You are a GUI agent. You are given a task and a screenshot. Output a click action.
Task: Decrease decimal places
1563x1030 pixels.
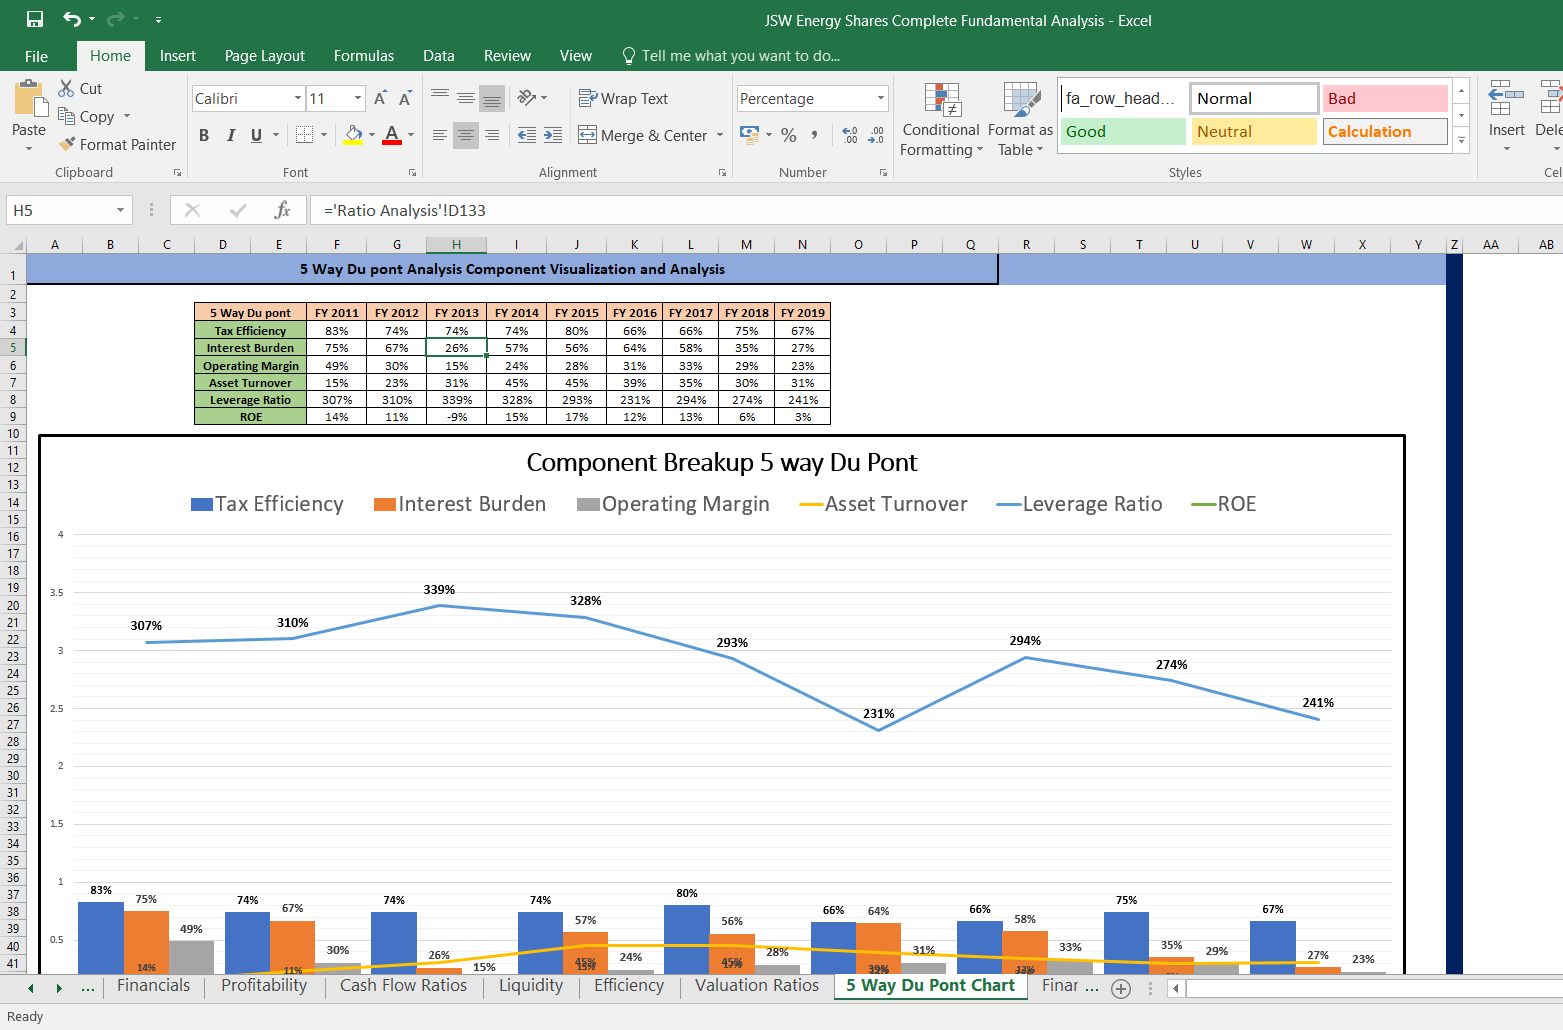click(876, 135)
